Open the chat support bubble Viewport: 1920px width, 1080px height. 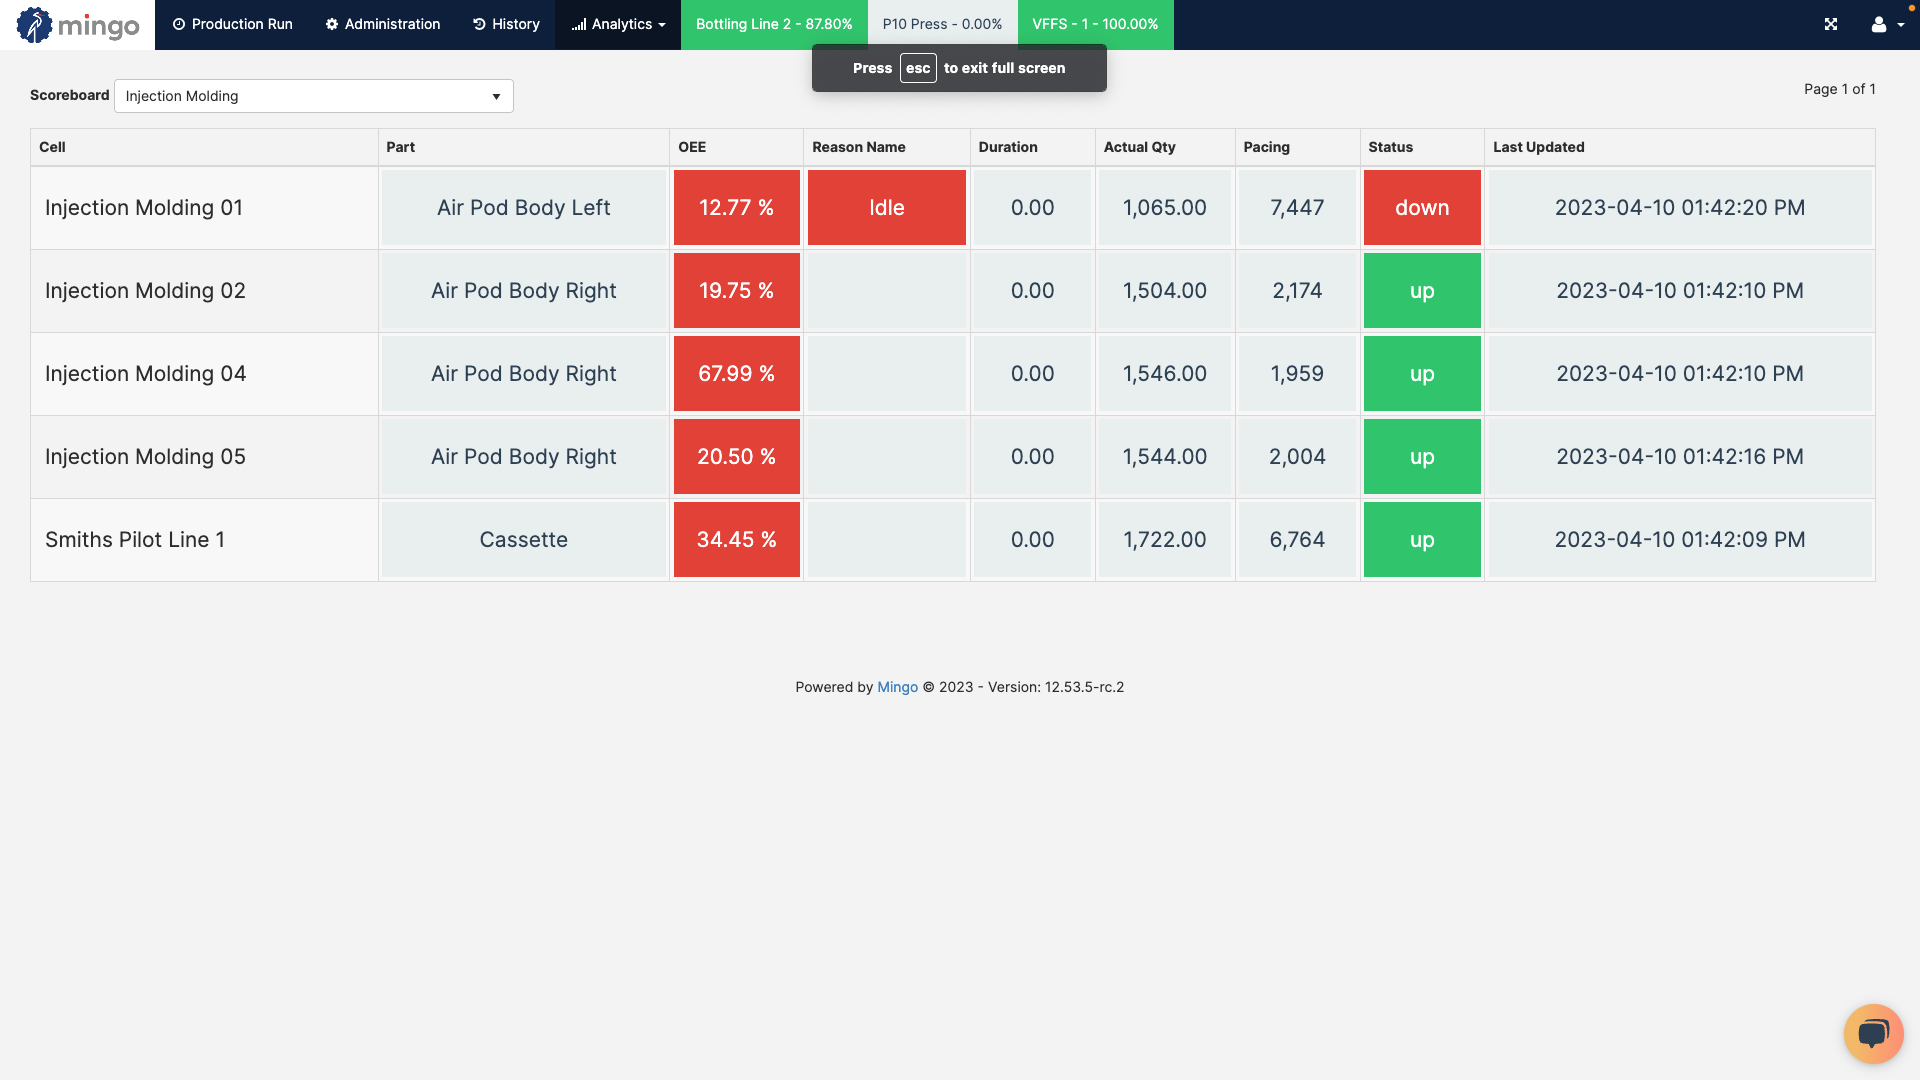click(1873, 1033)
